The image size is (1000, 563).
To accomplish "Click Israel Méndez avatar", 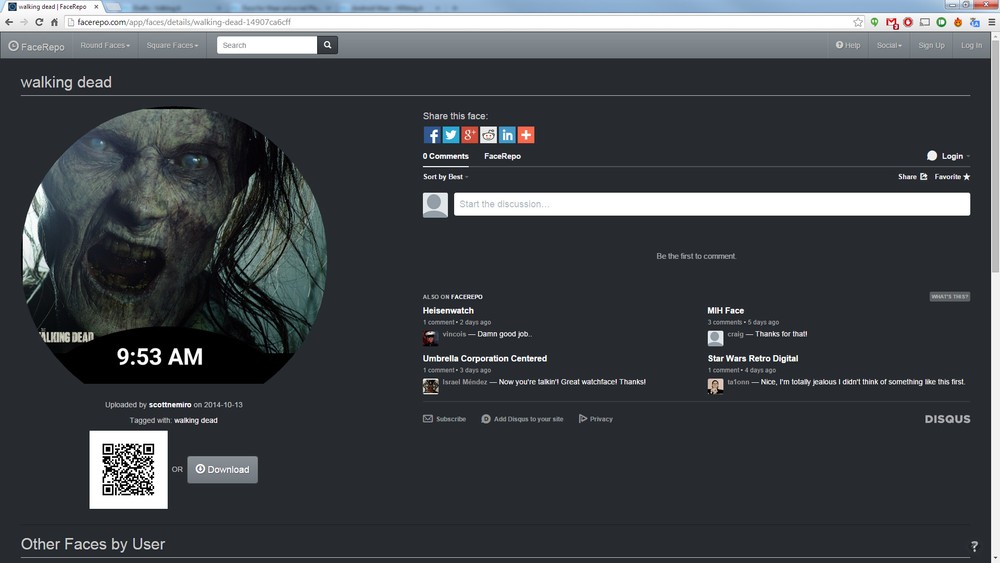I will pyautogui.click(x=430, y=386).
